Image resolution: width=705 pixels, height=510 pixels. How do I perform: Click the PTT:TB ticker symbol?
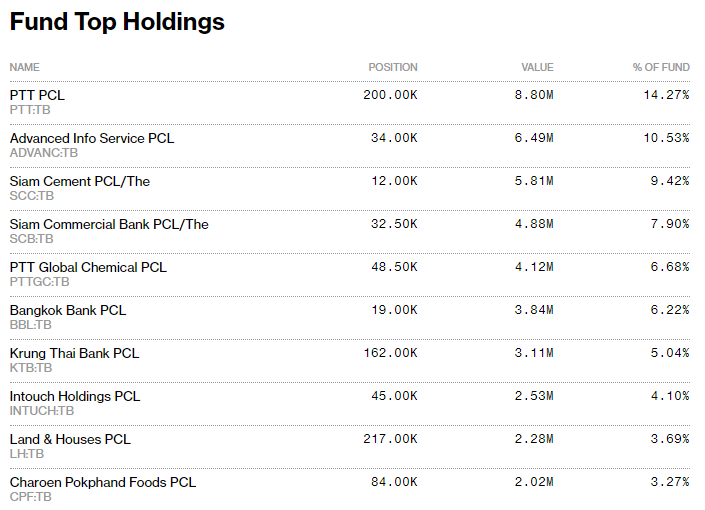coord(30,109)
